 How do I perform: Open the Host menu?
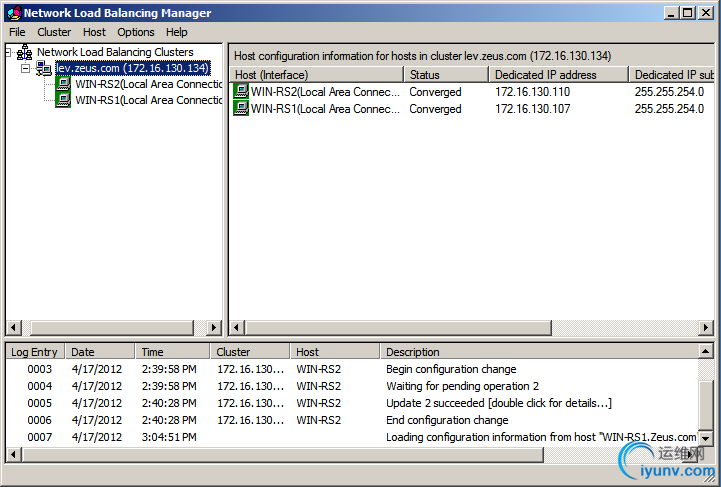(94, 32)
